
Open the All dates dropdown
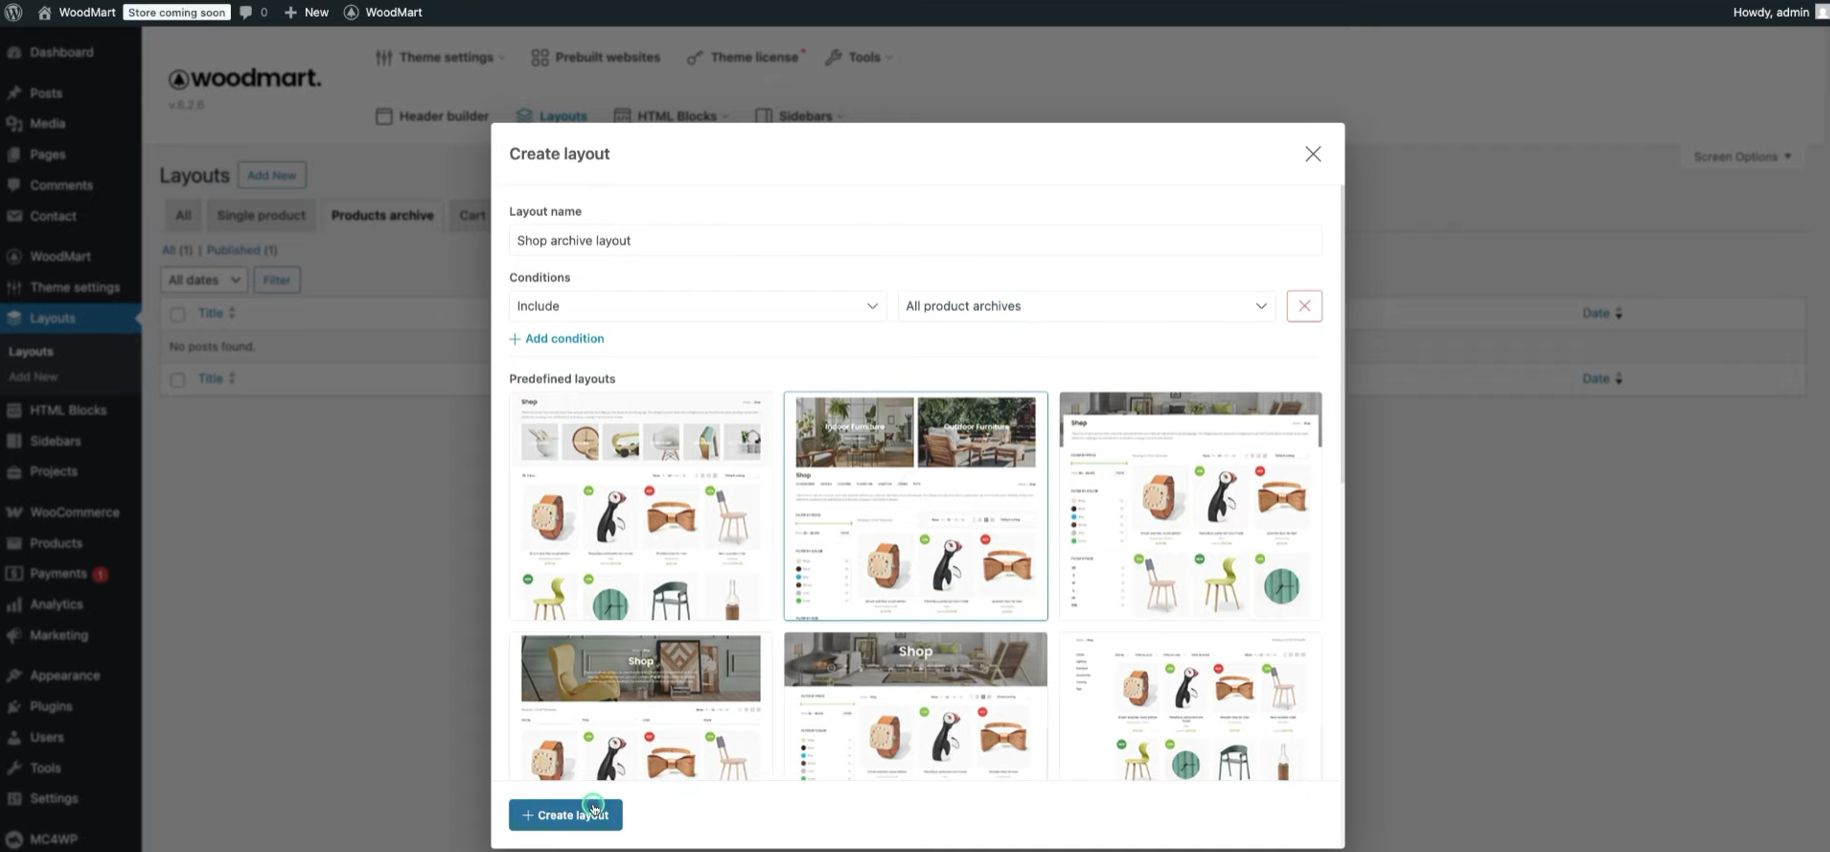click(204, 280)
